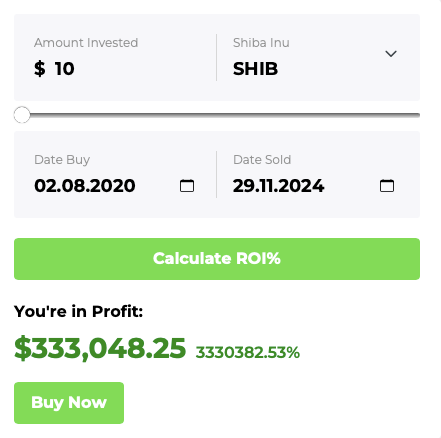Grab the investment amount slider handle
Viewport: 441px width, 438px height.
[22, 115]
